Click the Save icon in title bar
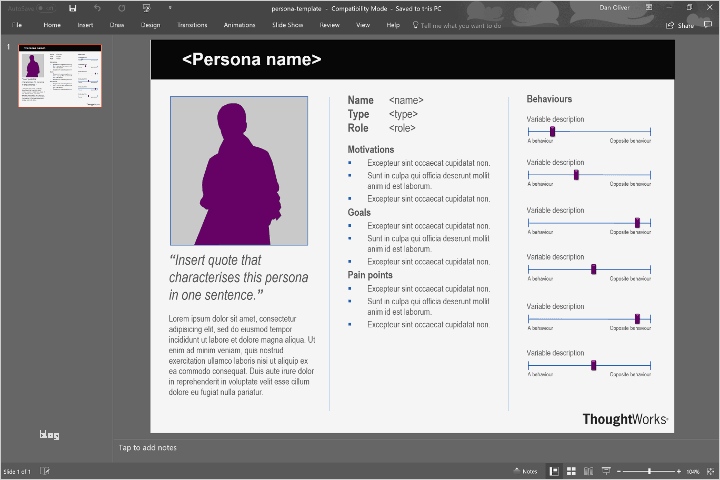The image size is (720, 480). [x=73, y=8]
